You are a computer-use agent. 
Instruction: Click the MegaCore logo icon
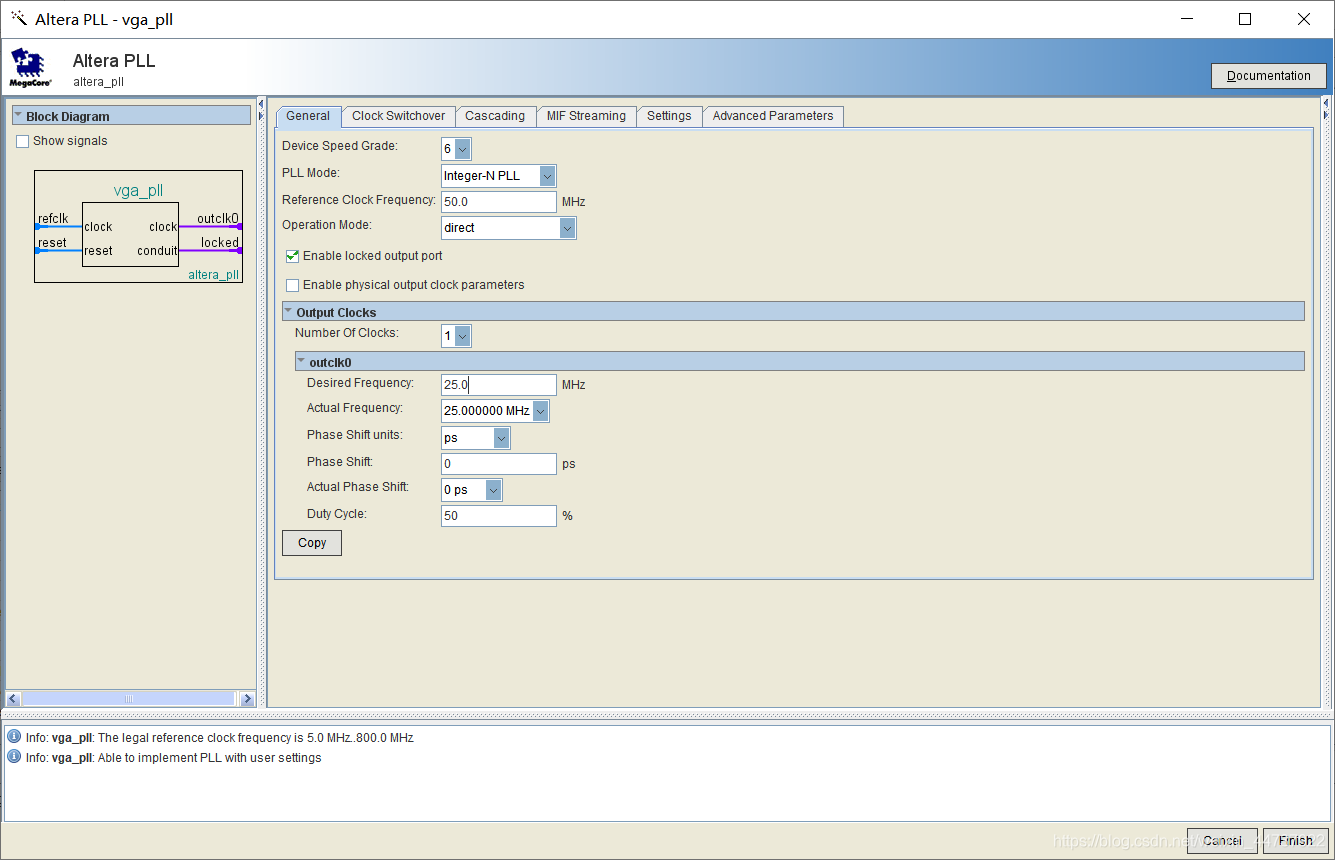(30, 67)
